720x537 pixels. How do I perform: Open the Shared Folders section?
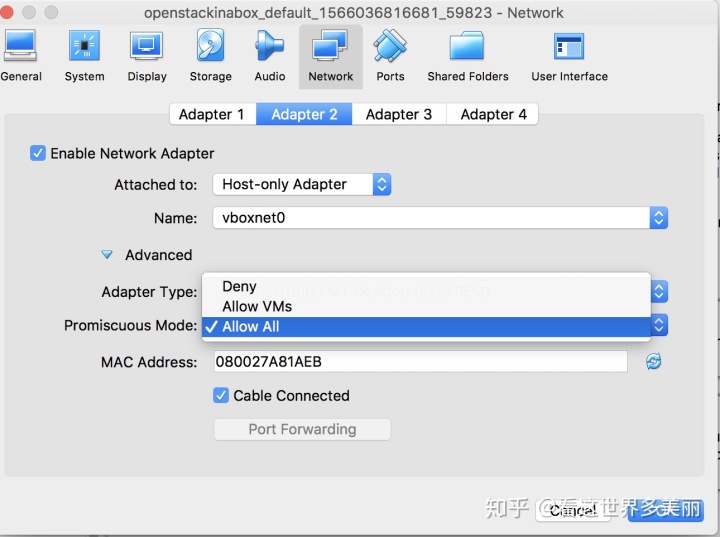[467, 56]
